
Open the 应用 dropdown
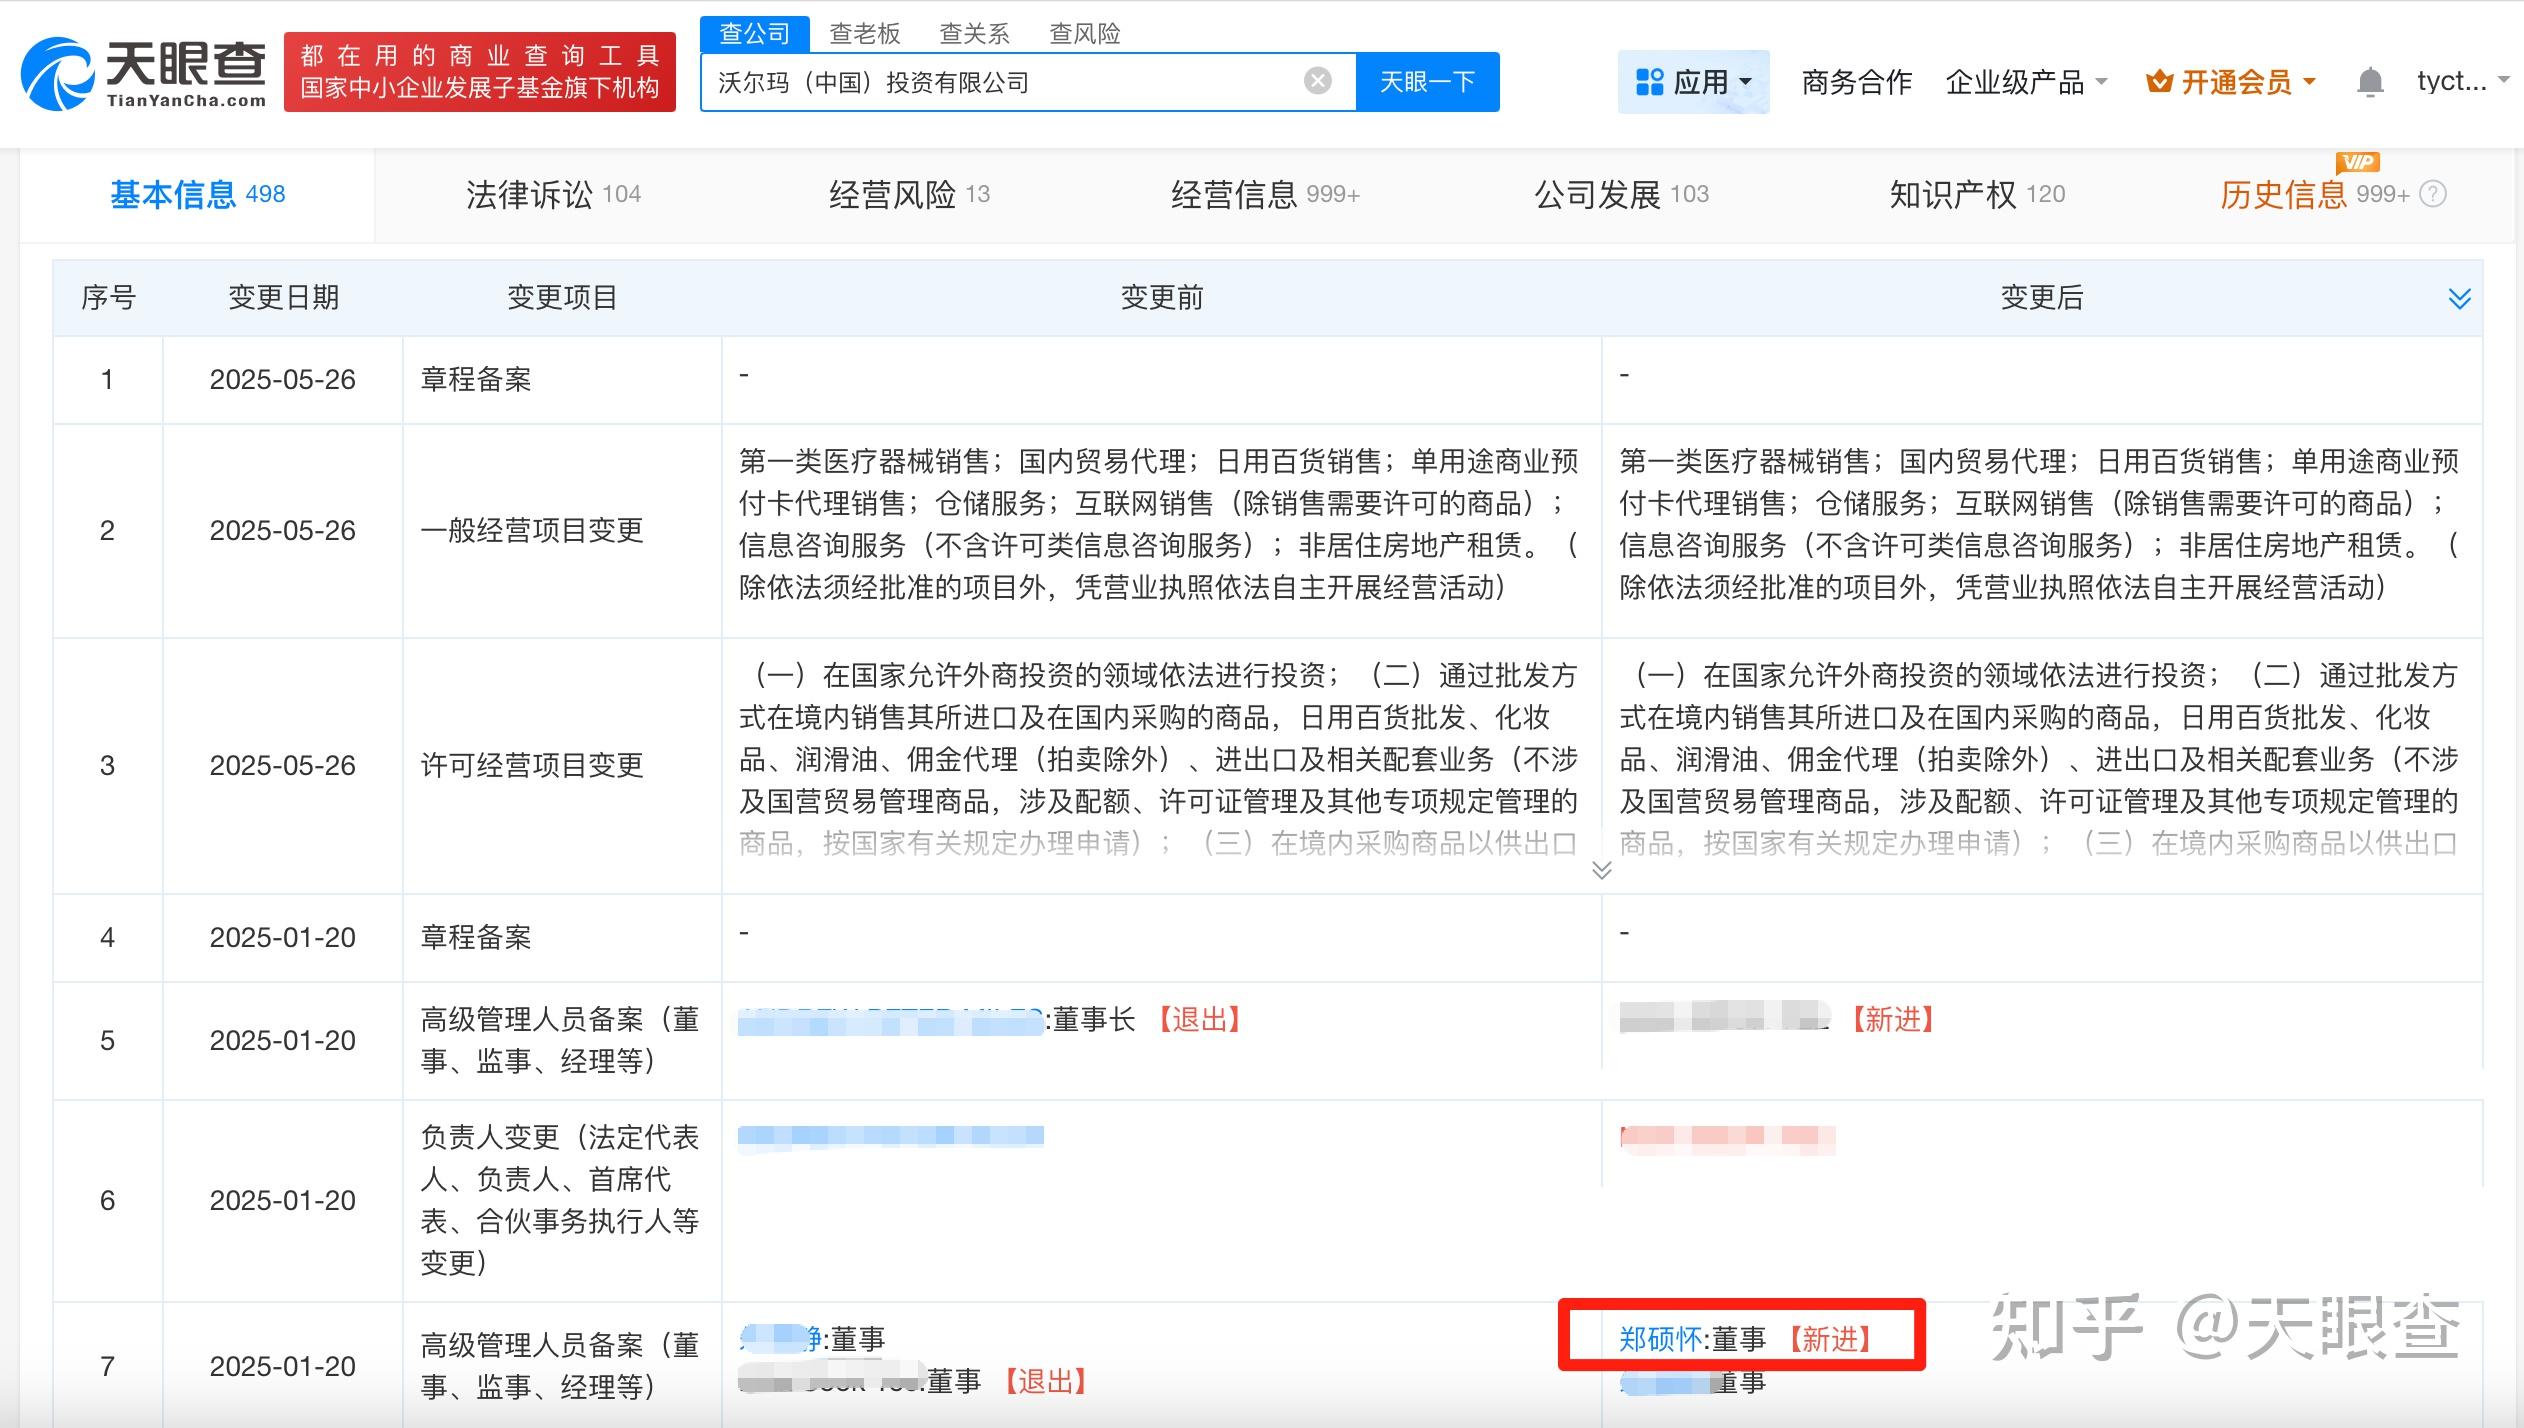(1693, 82)
